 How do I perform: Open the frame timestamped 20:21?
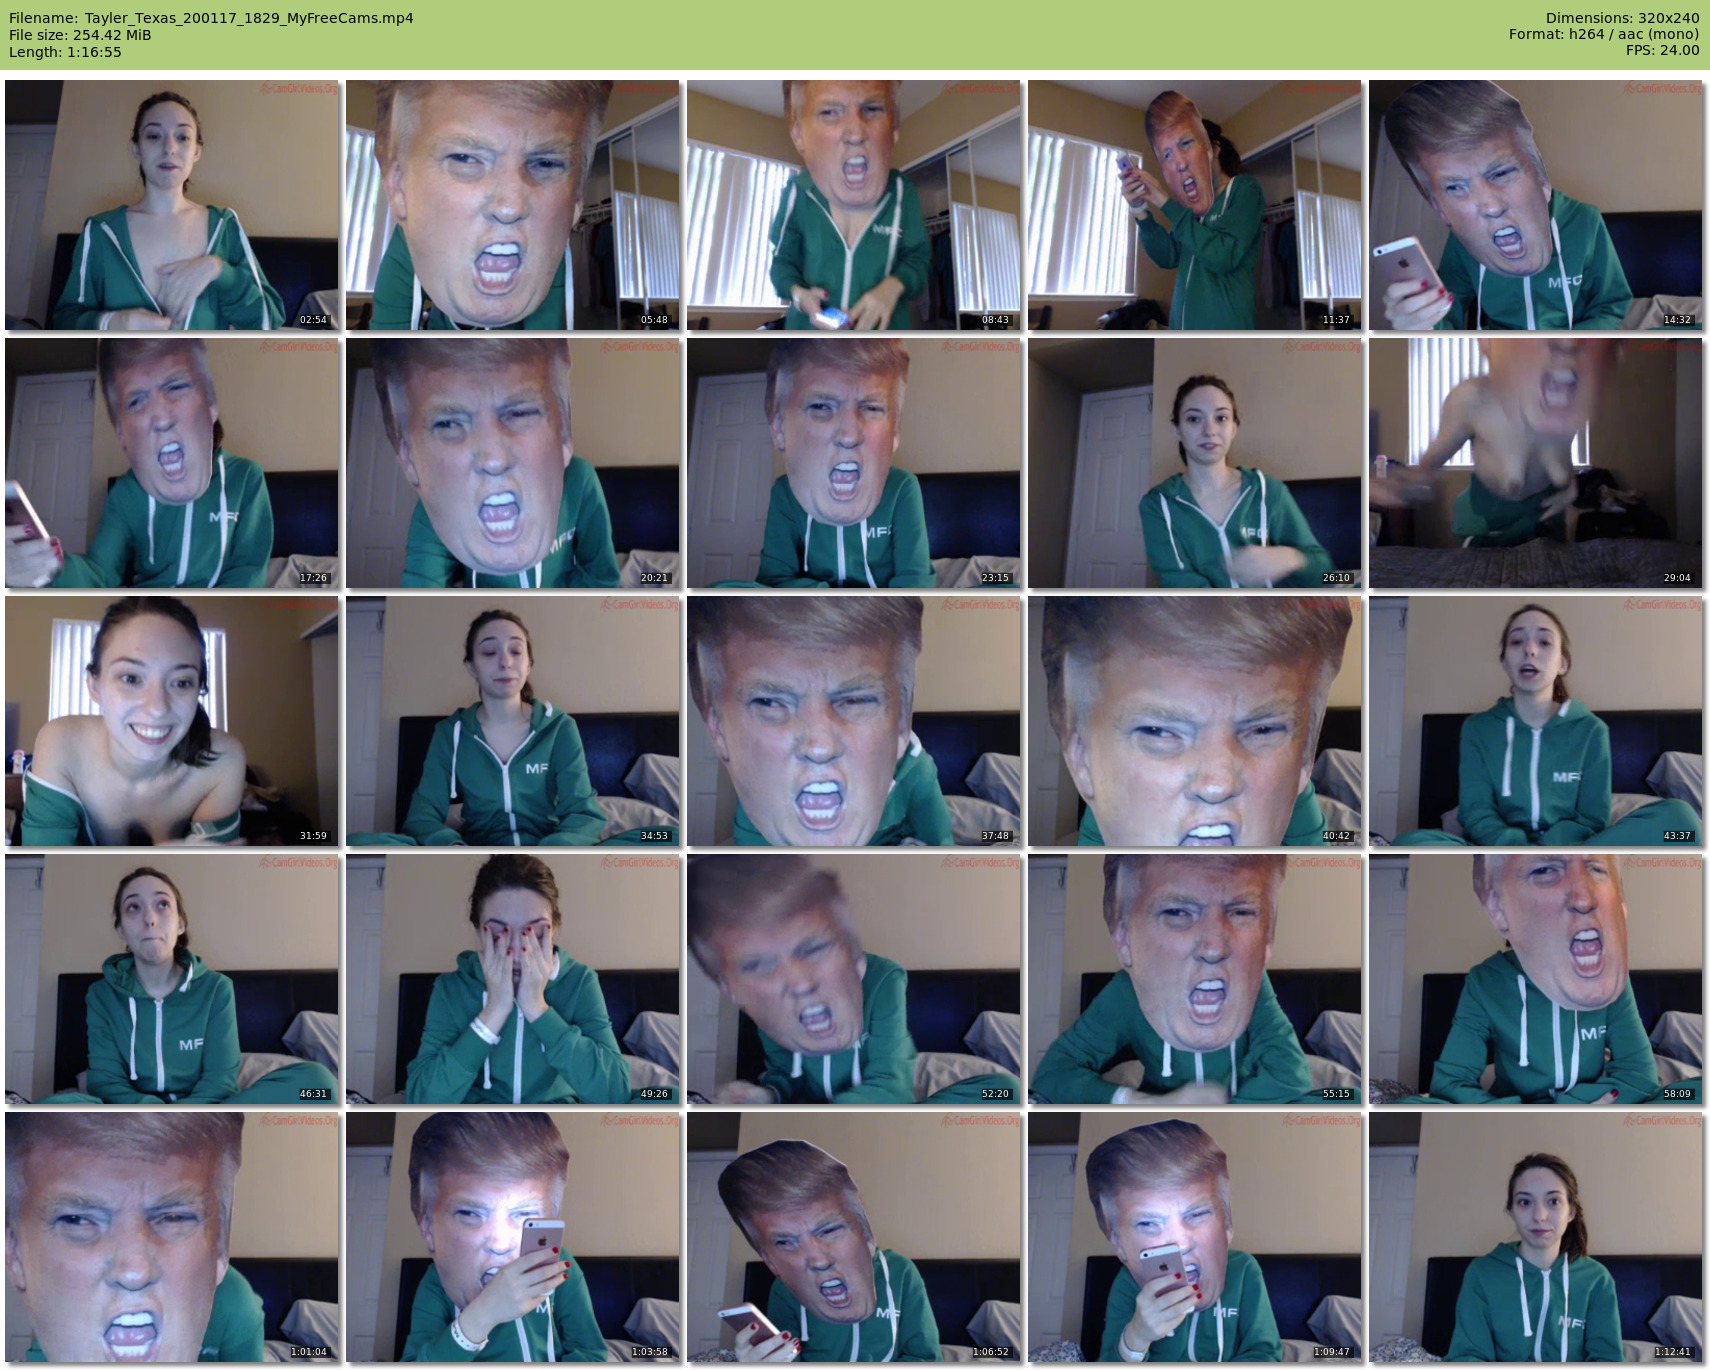[x=512, y=463]
